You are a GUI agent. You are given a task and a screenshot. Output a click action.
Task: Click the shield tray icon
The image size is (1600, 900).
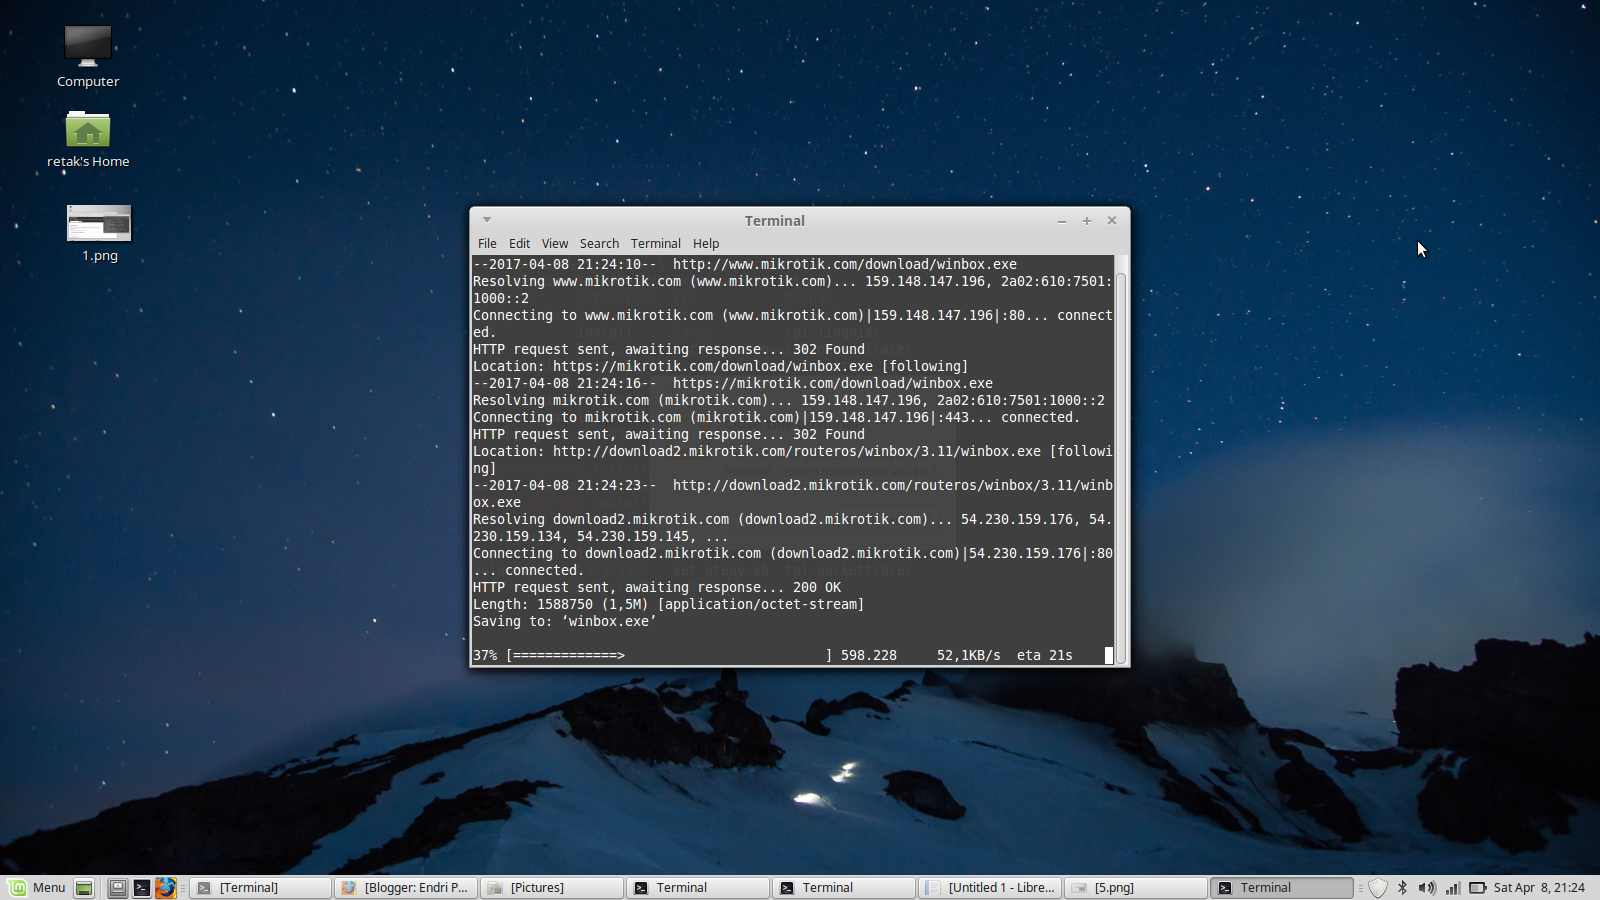coord(1377,887)
